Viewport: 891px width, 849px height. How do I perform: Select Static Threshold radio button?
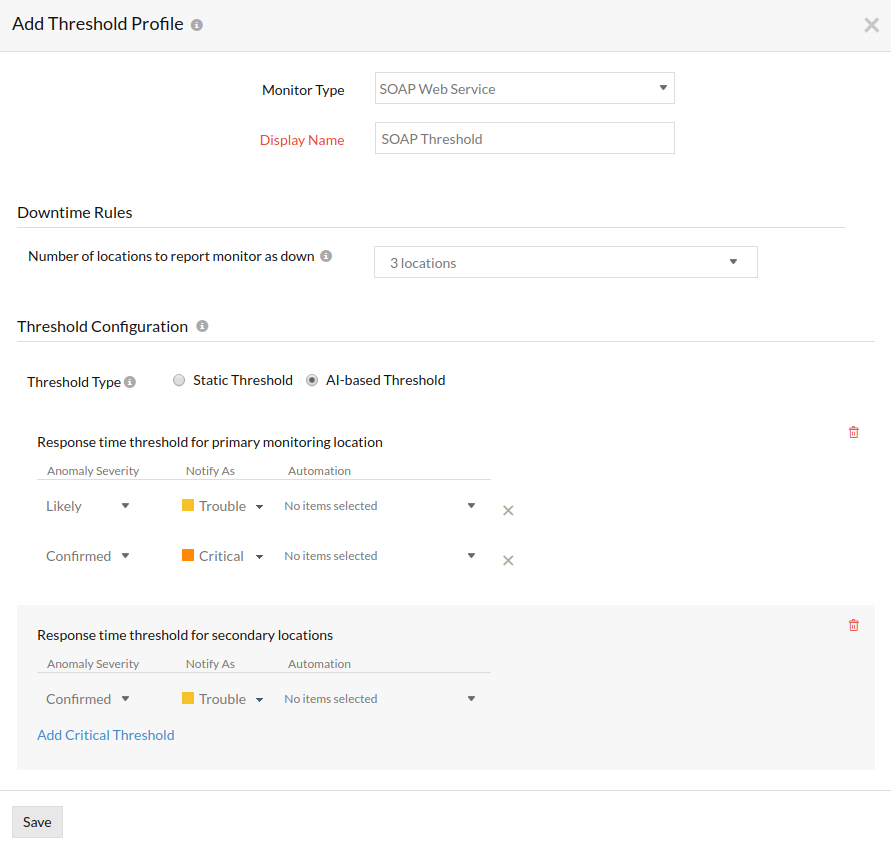point(179,380)
